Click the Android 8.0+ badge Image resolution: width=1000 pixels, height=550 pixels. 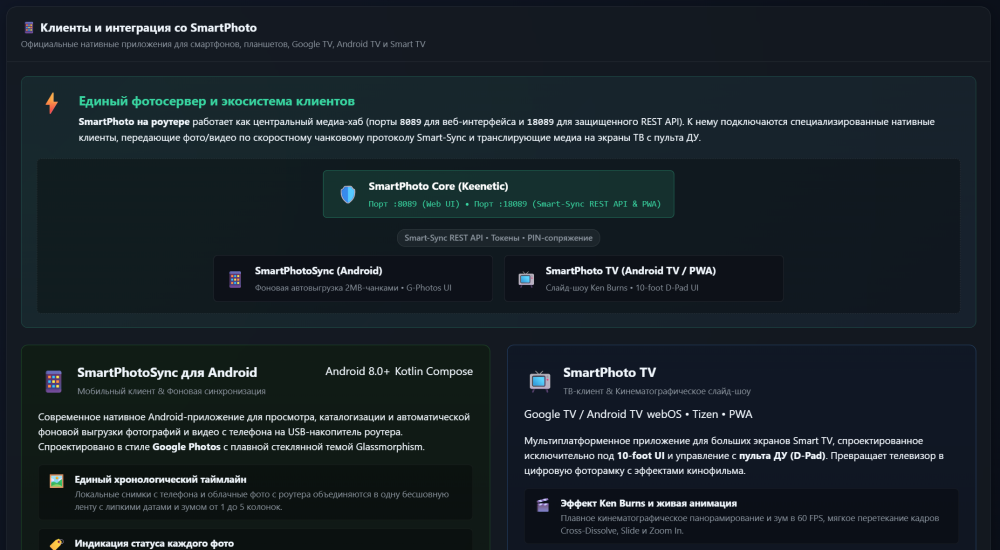coord(357,371)
